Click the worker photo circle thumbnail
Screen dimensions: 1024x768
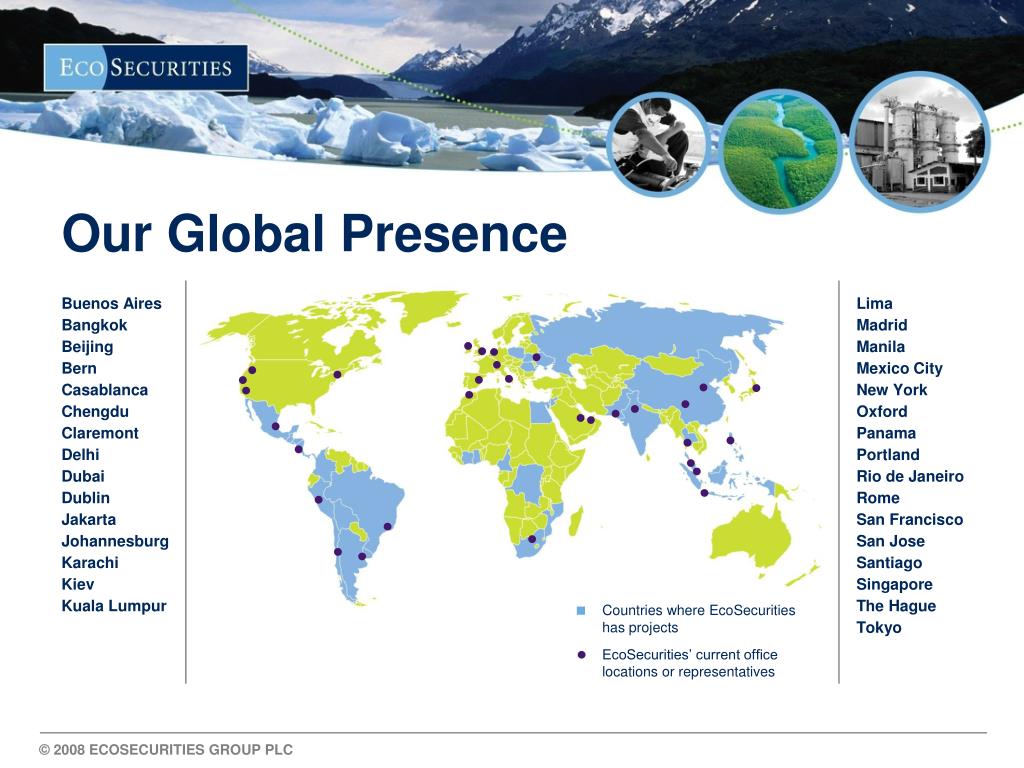(x=658, y=145)
